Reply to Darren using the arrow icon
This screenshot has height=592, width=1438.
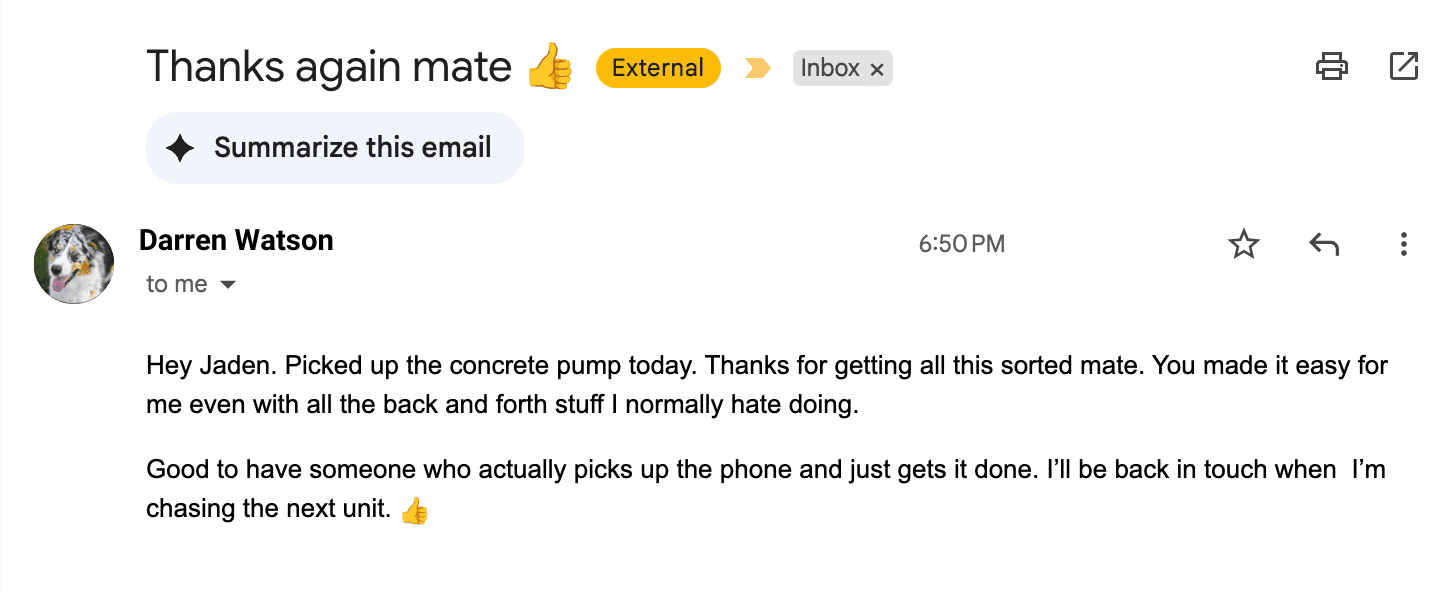[x=1324, y=244]
